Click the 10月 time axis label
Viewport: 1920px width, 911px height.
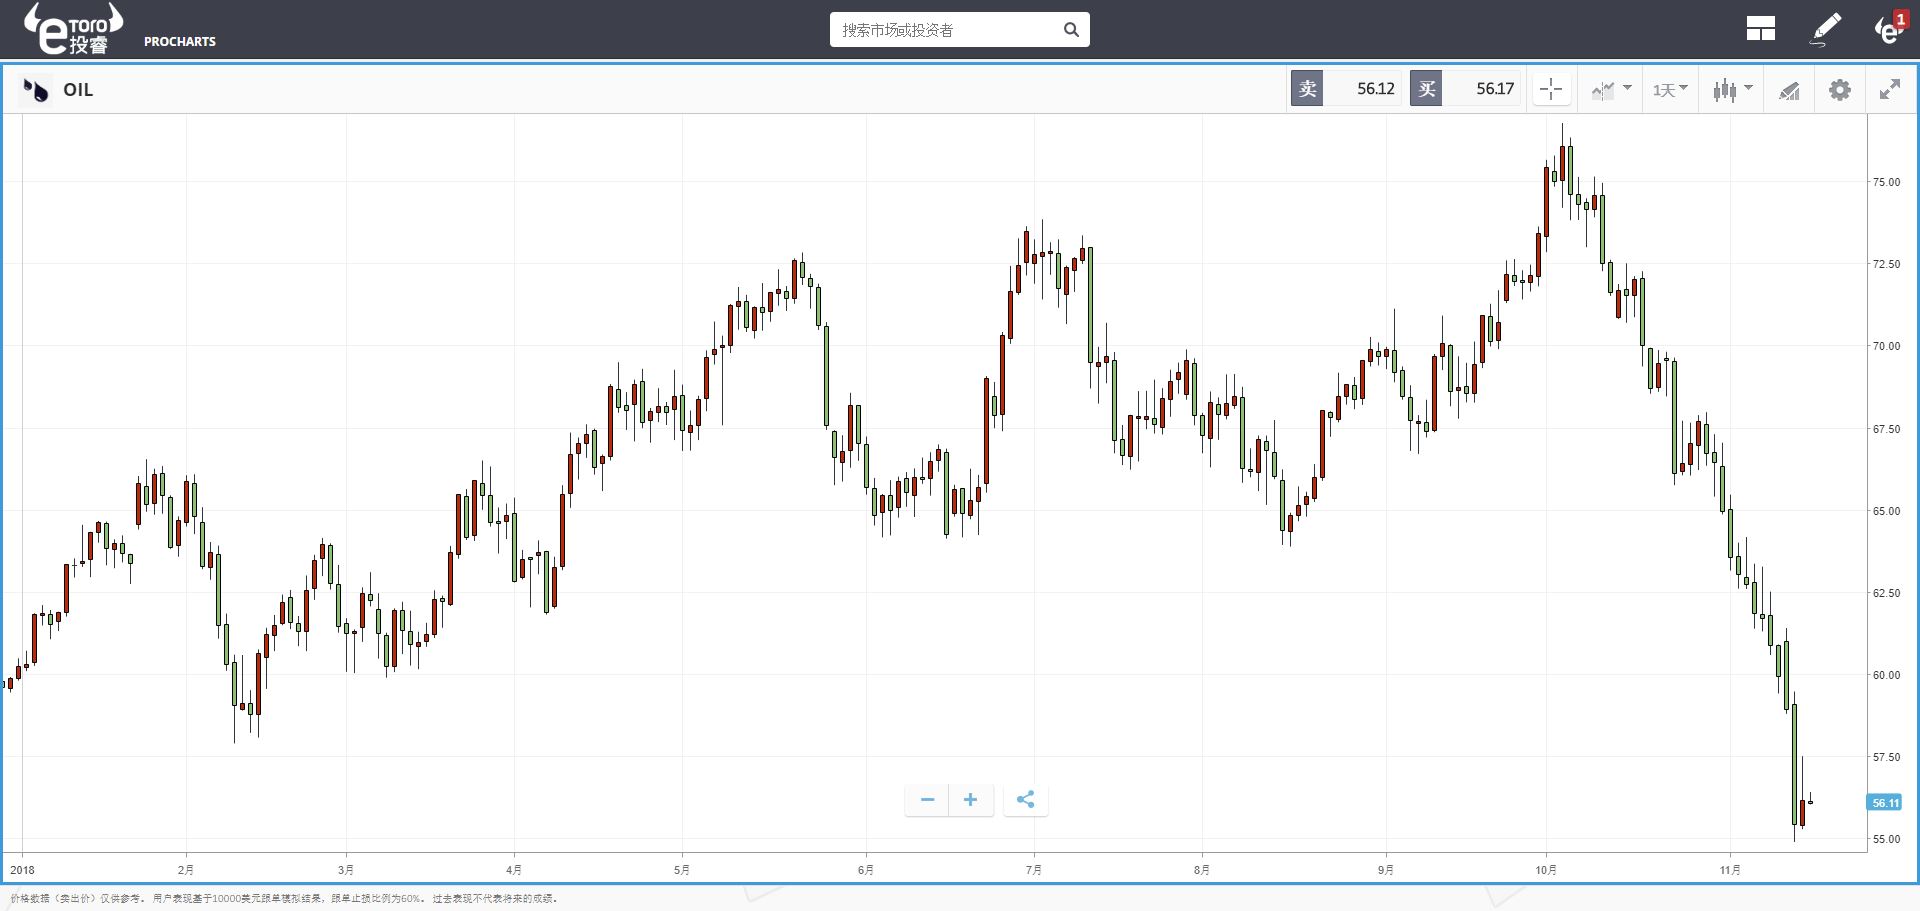pos(1546,870)
